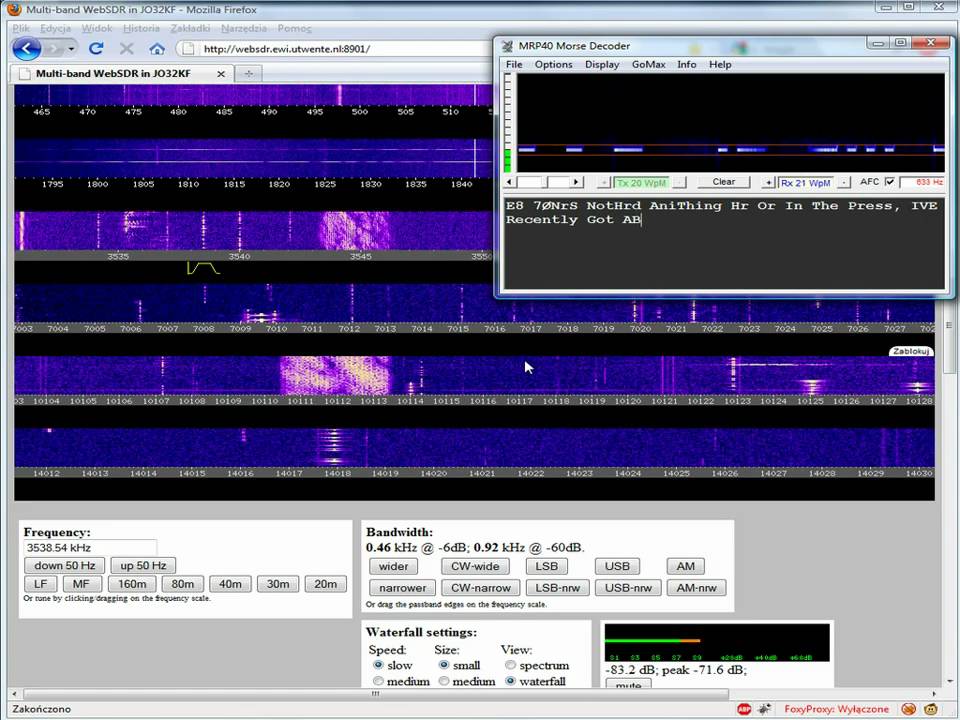960x720 pixels.
Task: Select medium waterfall size
Action: (x=444, y=681)
